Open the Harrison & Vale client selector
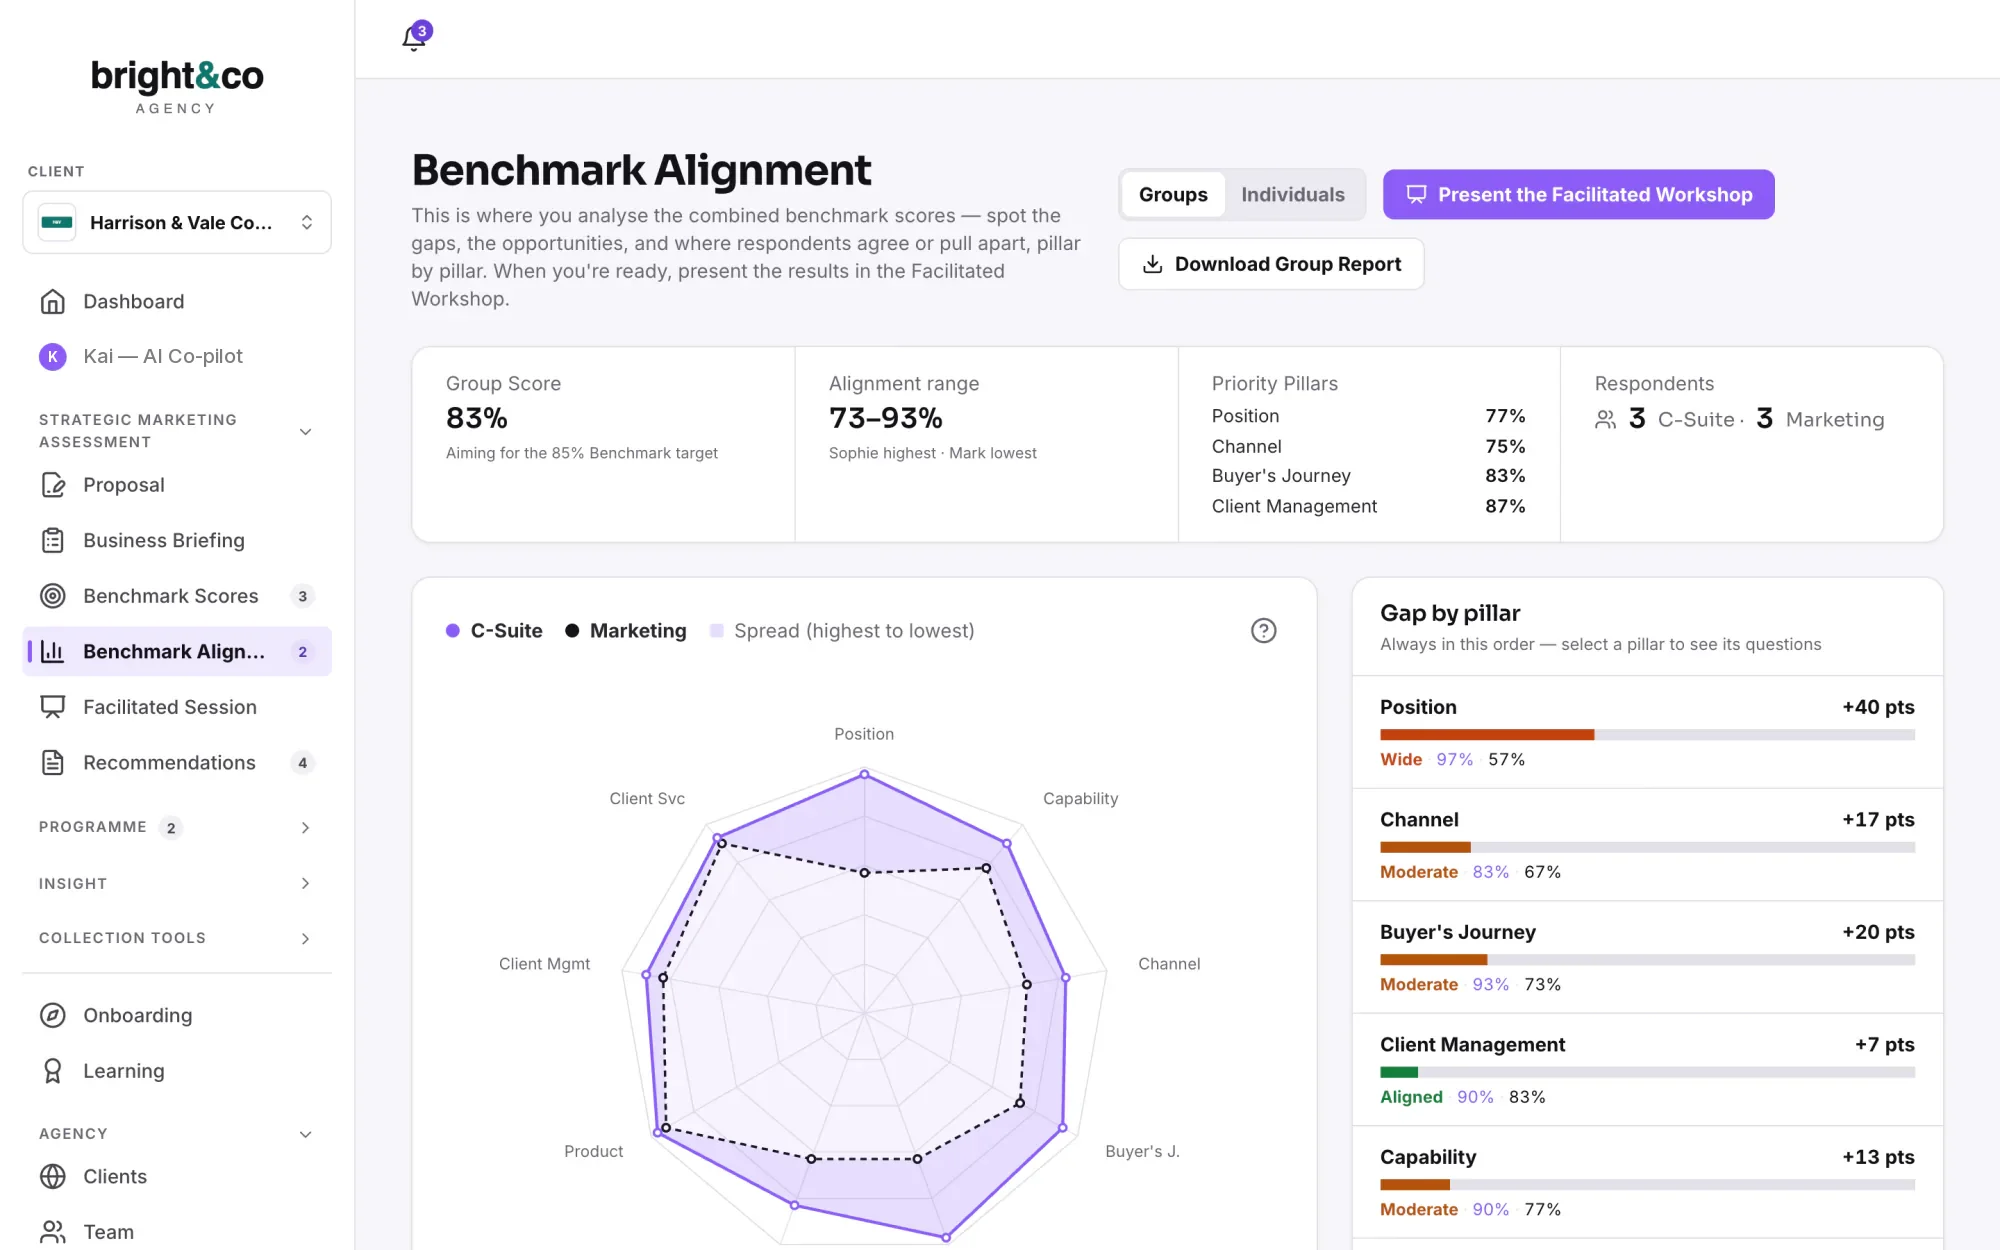The height and width of the screenshot is (1250, 2000). [177, 222]
